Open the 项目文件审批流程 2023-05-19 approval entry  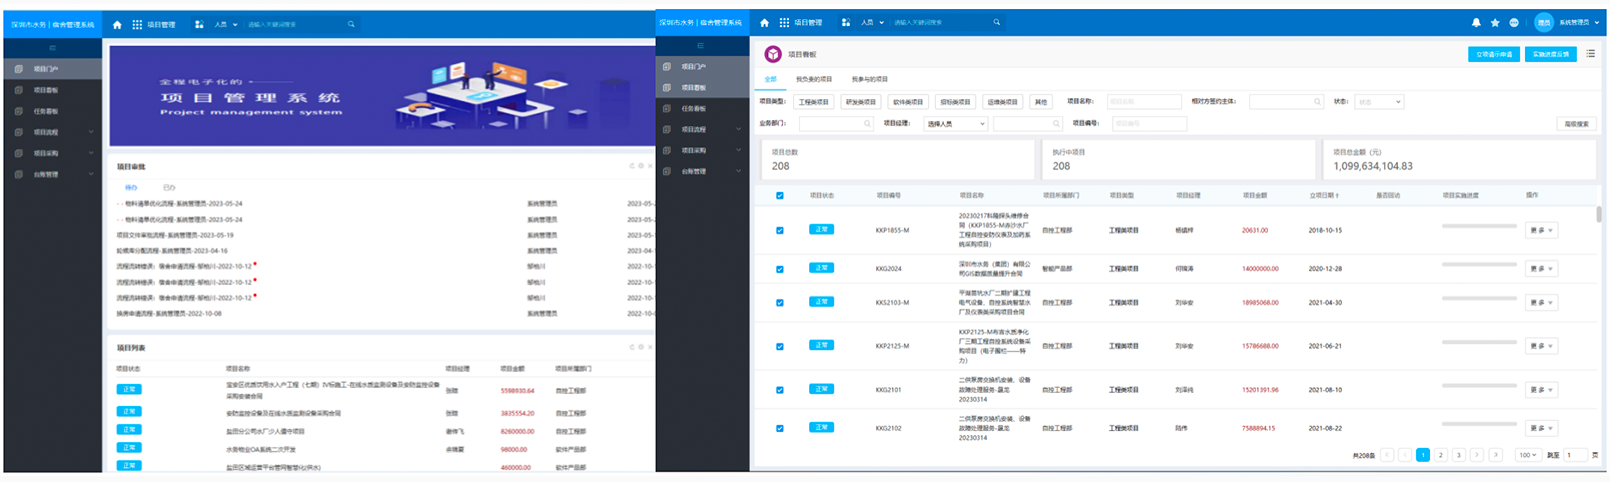click(x=175, y=235)
